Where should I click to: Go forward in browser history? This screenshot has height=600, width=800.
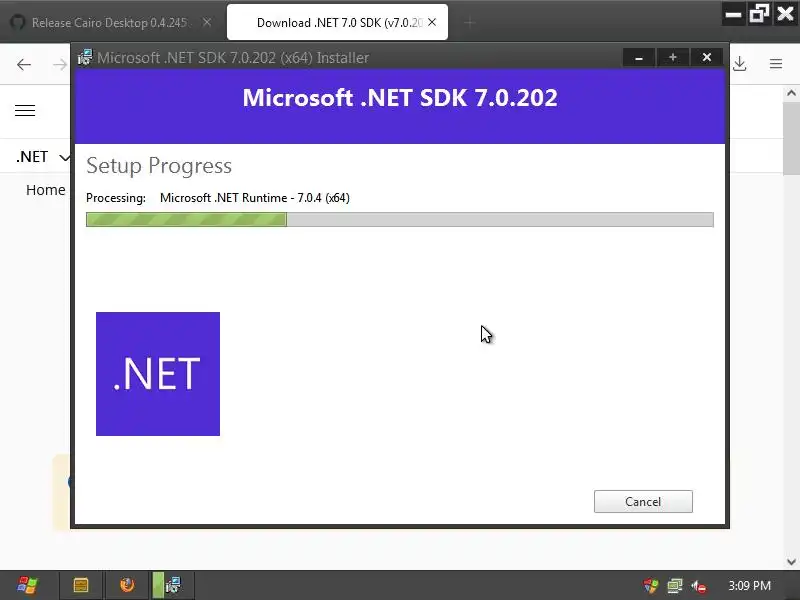click(60, 64)
